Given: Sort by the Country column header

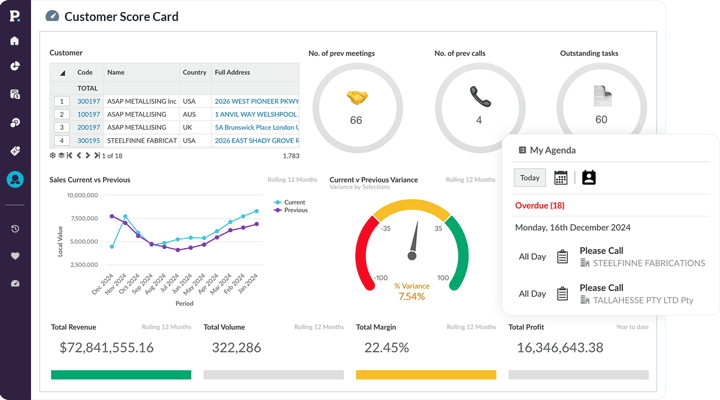Looking at the screenshot, I should pyautogui.click(x=194, y=73).
